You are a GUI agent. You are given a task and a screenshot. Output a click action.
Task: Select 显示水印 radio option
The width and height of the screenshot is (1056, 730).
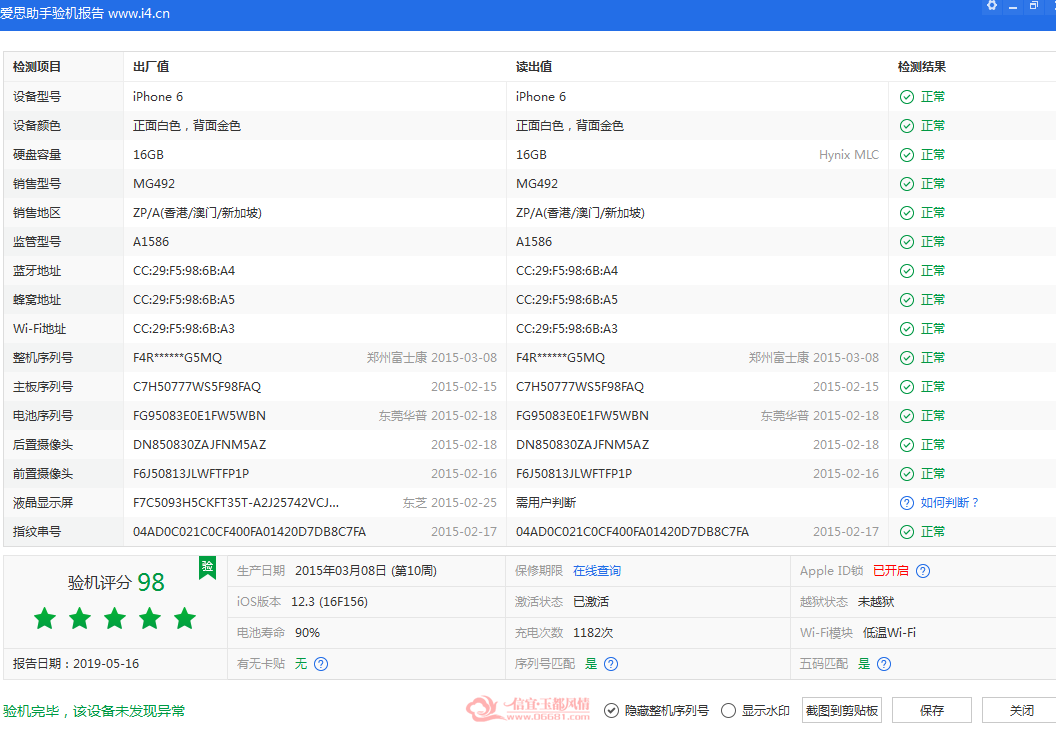[728, 710]
